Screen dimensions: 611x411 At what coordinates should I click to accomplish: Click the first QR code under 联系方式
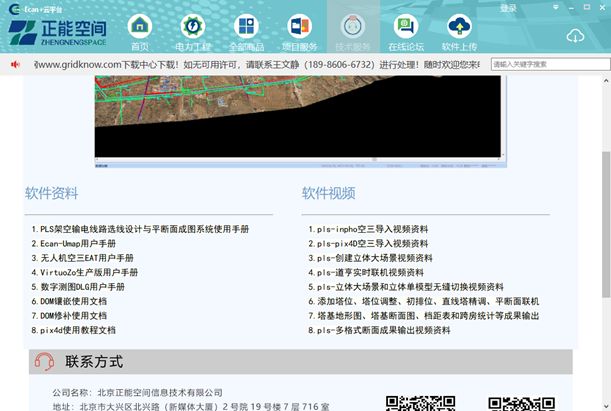pos(420,403)
